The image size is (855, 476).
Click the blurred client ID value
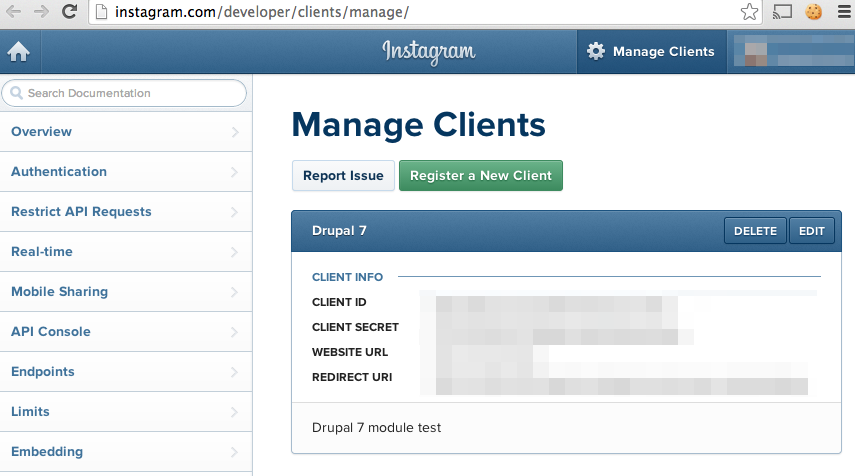point(556,303)
